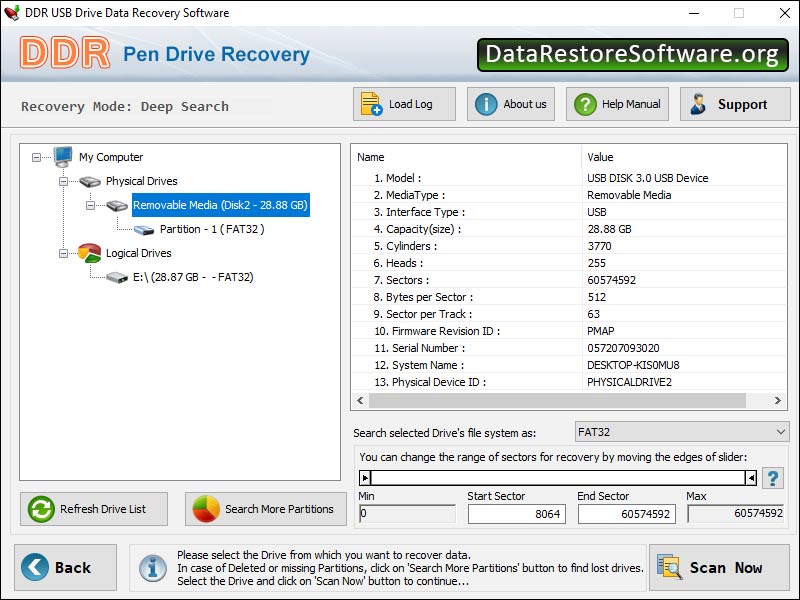Image resolution: width=800 pixels, height=600 pixels.
Task: Click the sector range slider track
Action: [x=558, y=478]
